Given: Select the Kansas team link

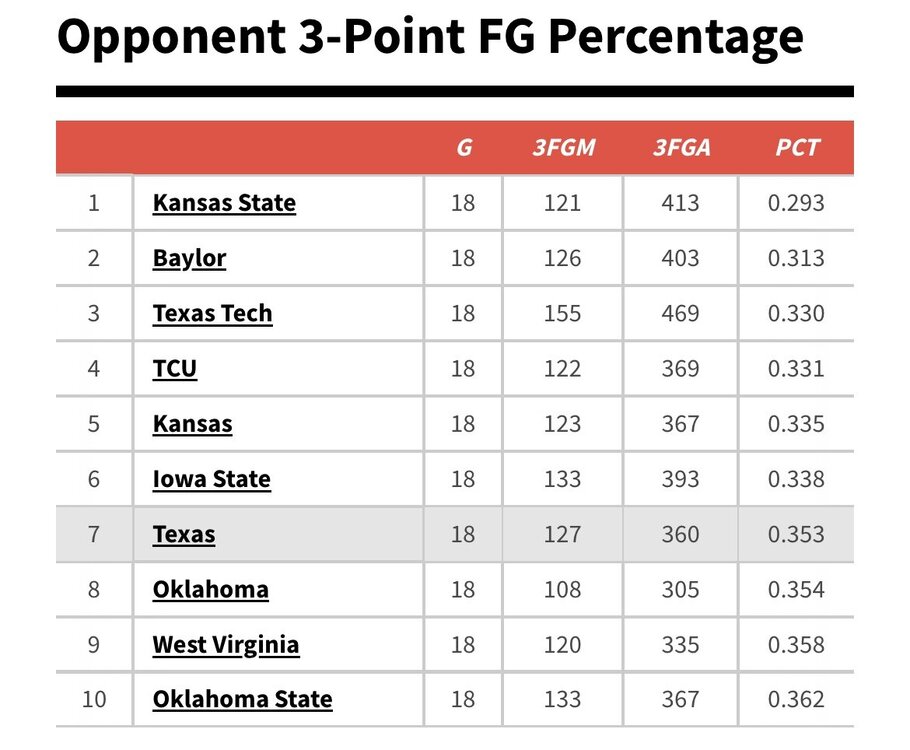Looking at the screenshot, I should 192,424.
